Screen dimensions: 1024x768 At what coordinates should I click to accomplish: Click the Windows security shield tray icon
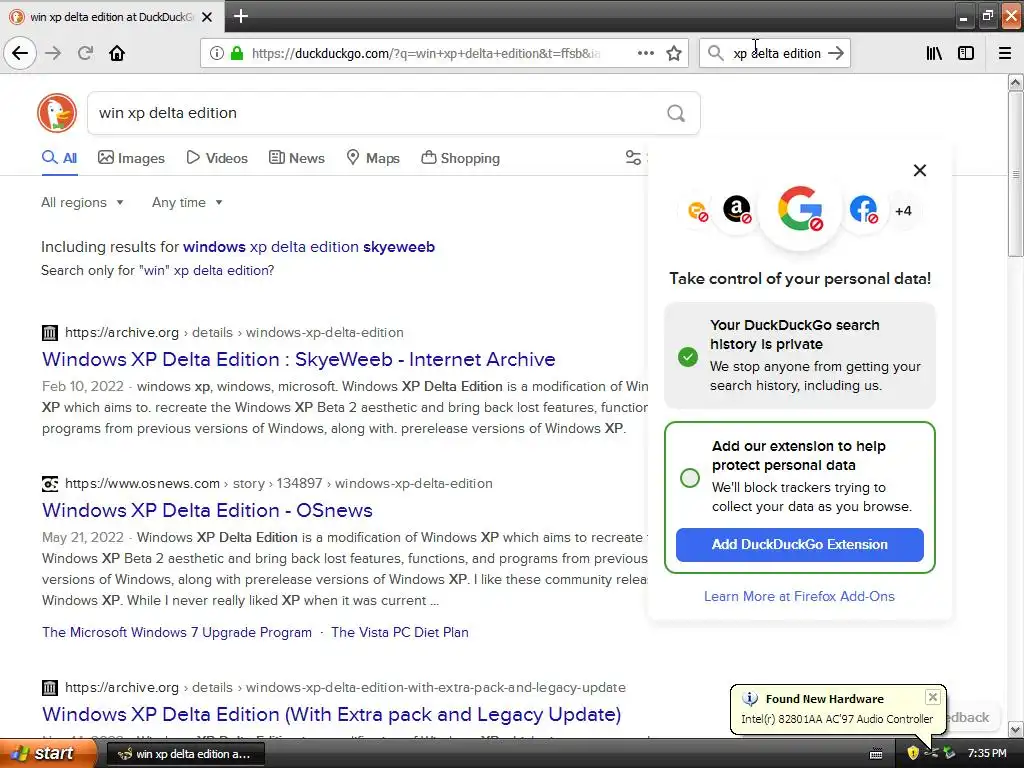913,753
